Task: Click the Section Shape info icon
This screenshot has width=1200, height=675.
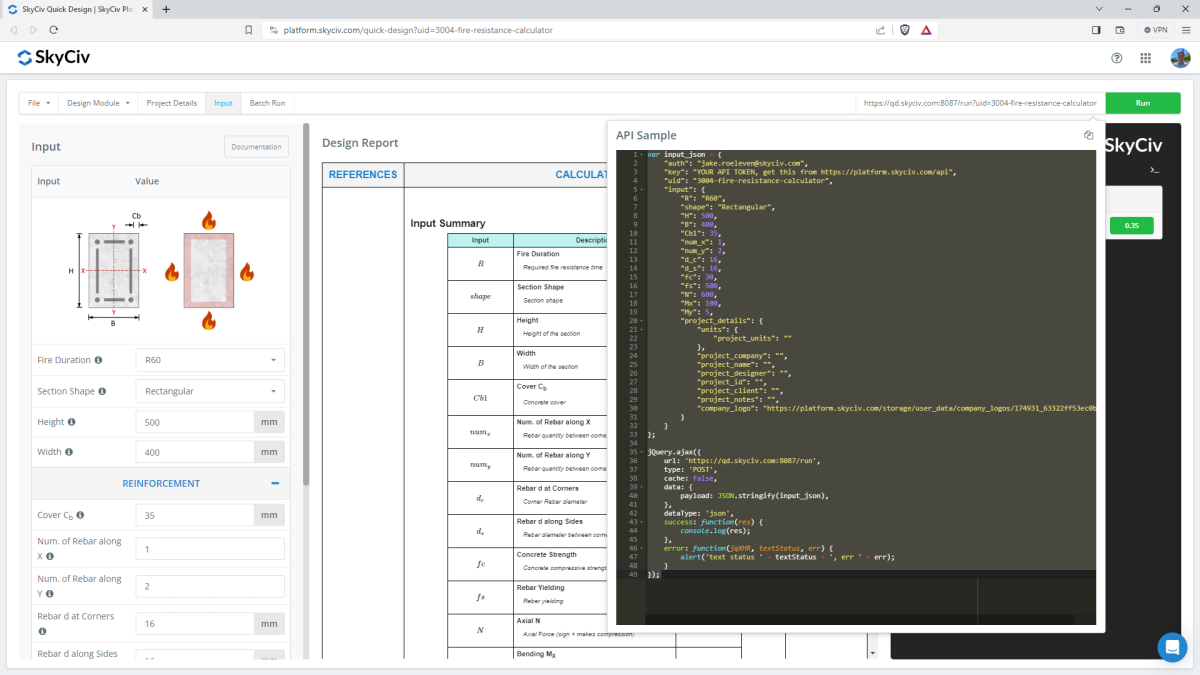Action: 103,392
